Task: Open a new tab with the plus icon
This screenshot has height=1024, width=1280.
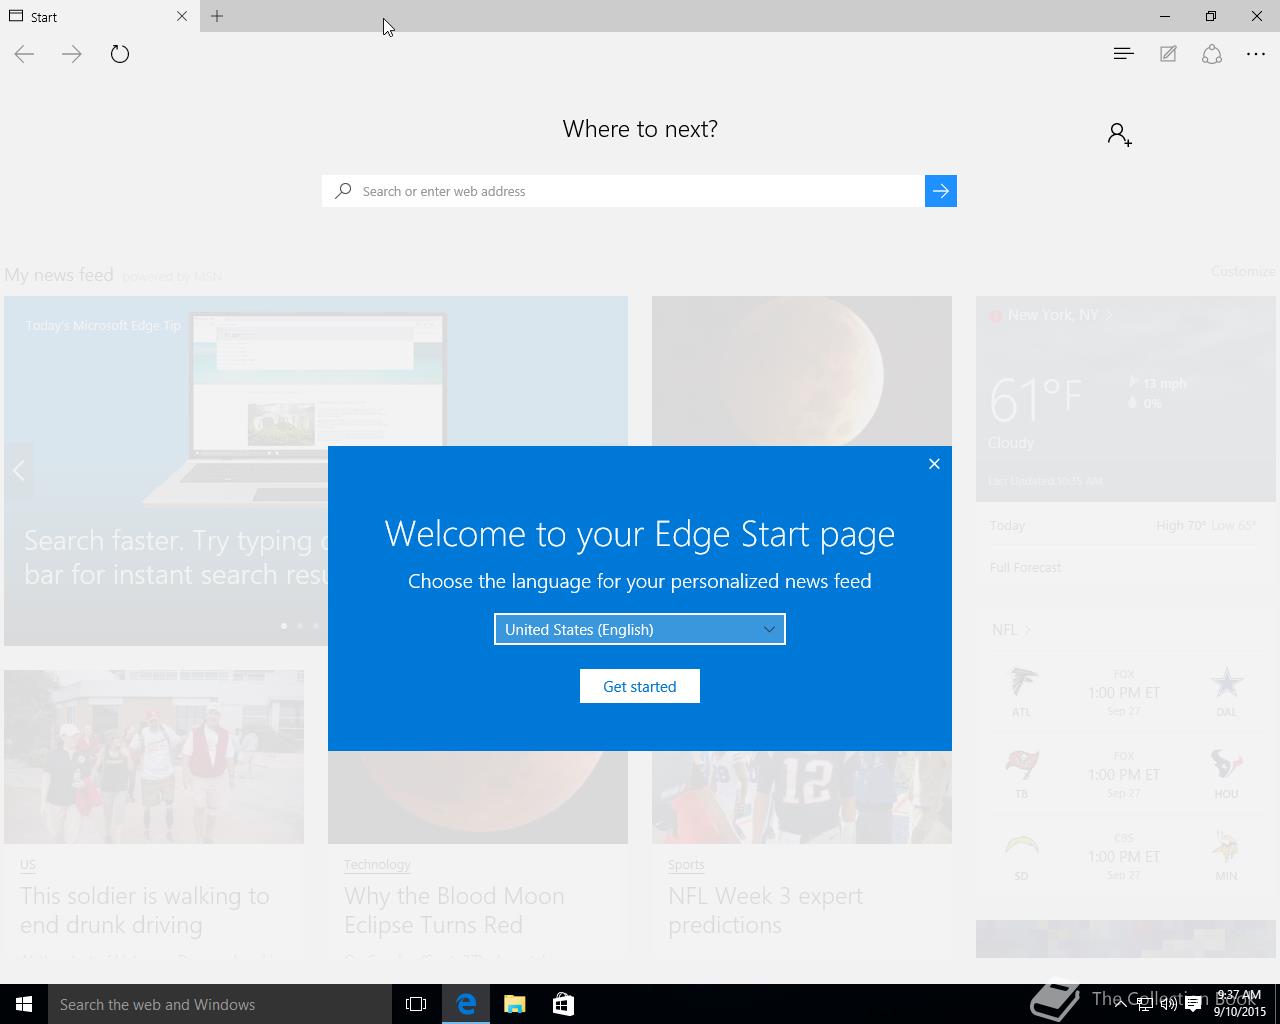Action: [217, 16]
